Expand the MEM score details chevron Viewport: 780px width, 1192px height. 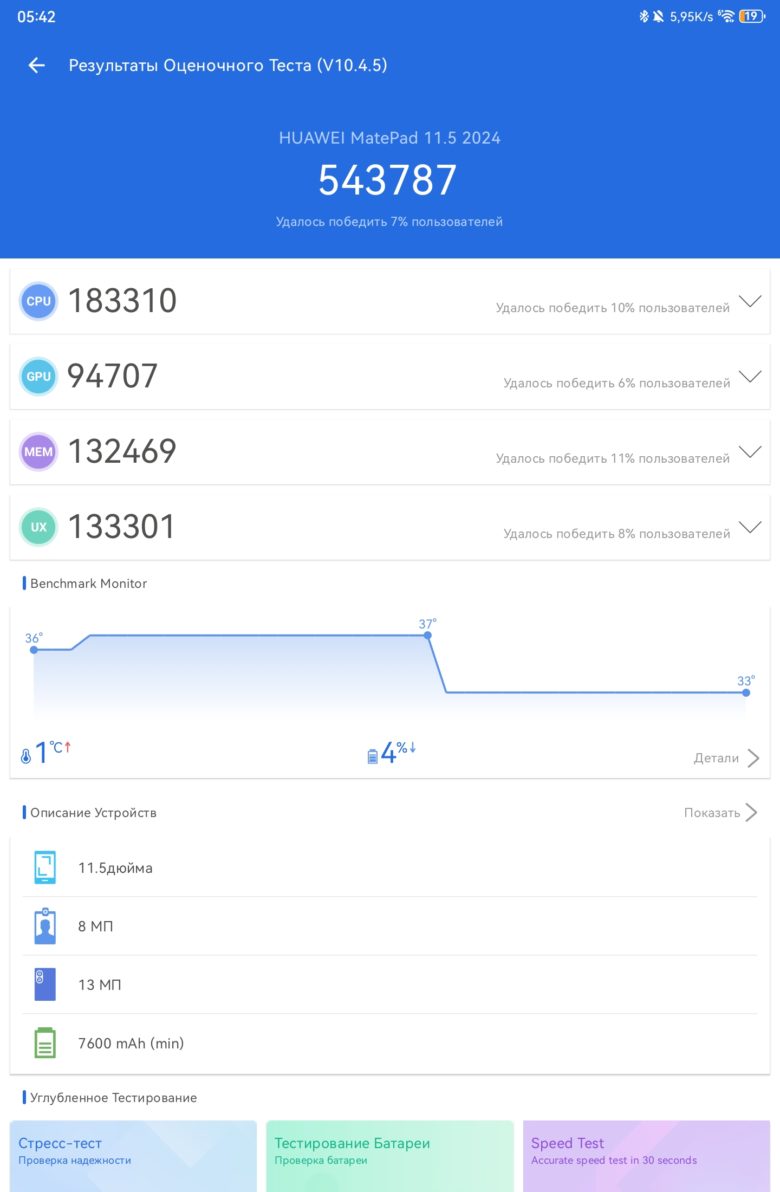pyautogui.click(x=750, y=452)
